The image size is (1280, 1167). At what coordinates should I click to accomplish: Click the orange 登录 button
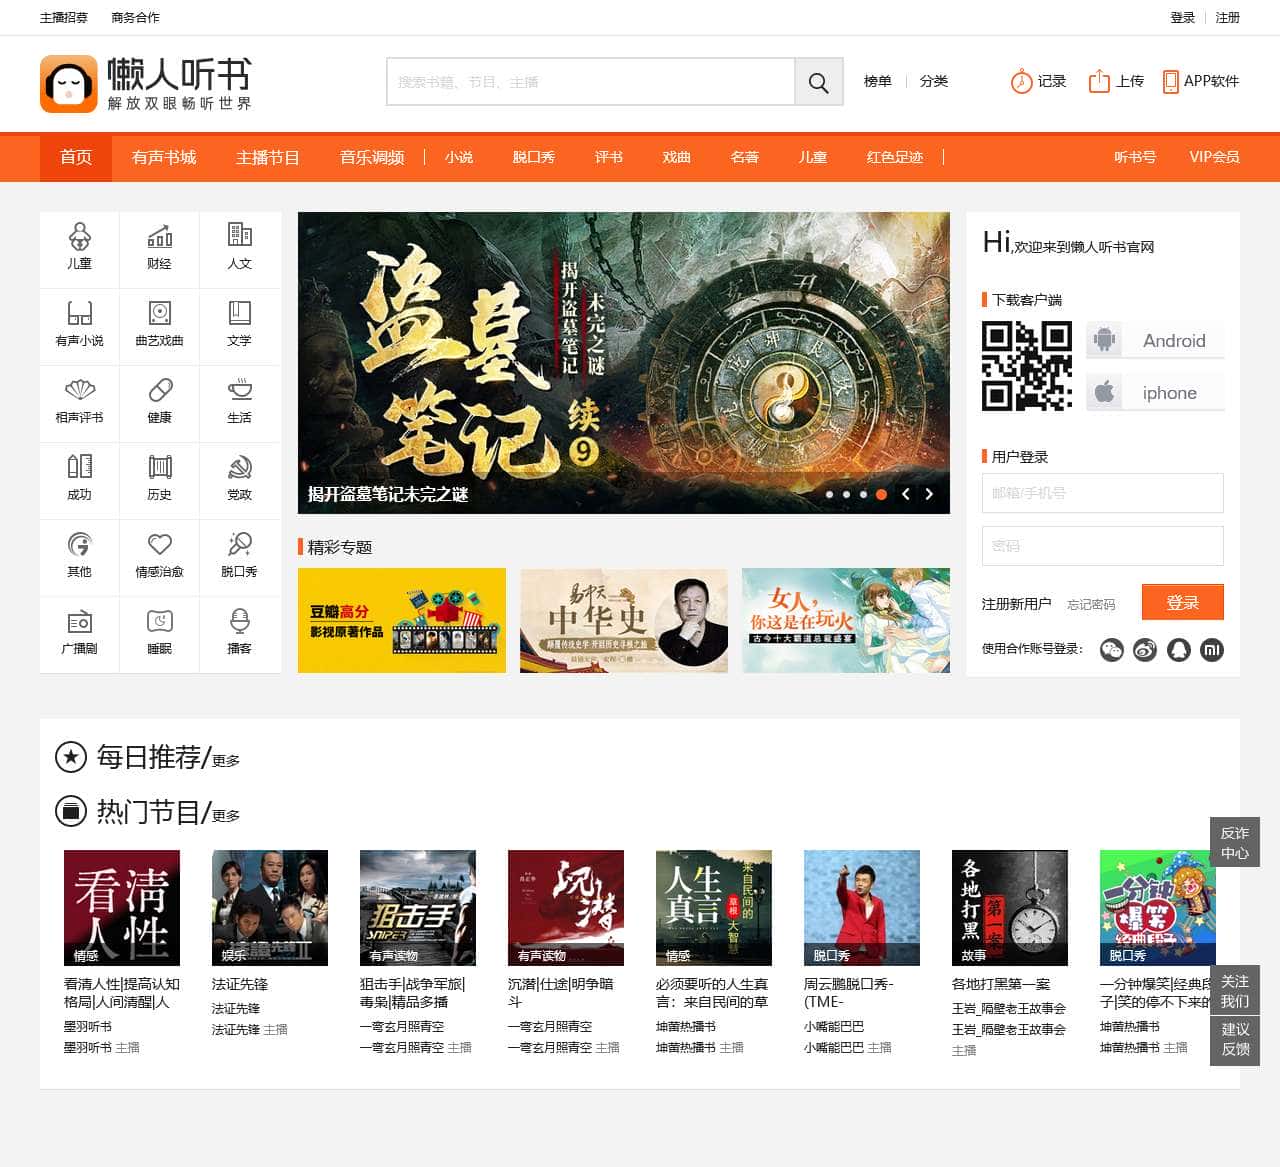(1183, 602)
